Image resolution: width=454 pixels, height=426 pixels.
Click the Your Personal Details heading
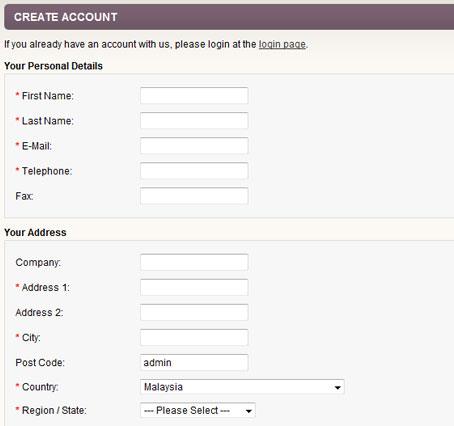click(x=53, y=66)
